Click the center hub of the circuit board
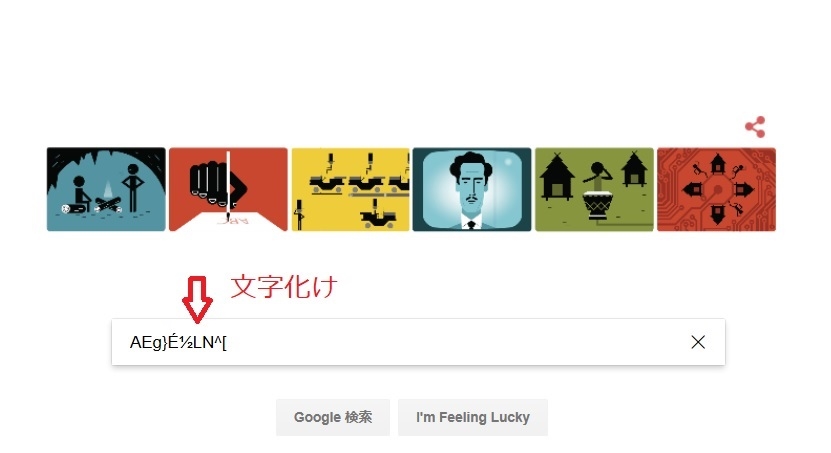The image size is (831, 453). pyautogui.click(x=717, y=189)
